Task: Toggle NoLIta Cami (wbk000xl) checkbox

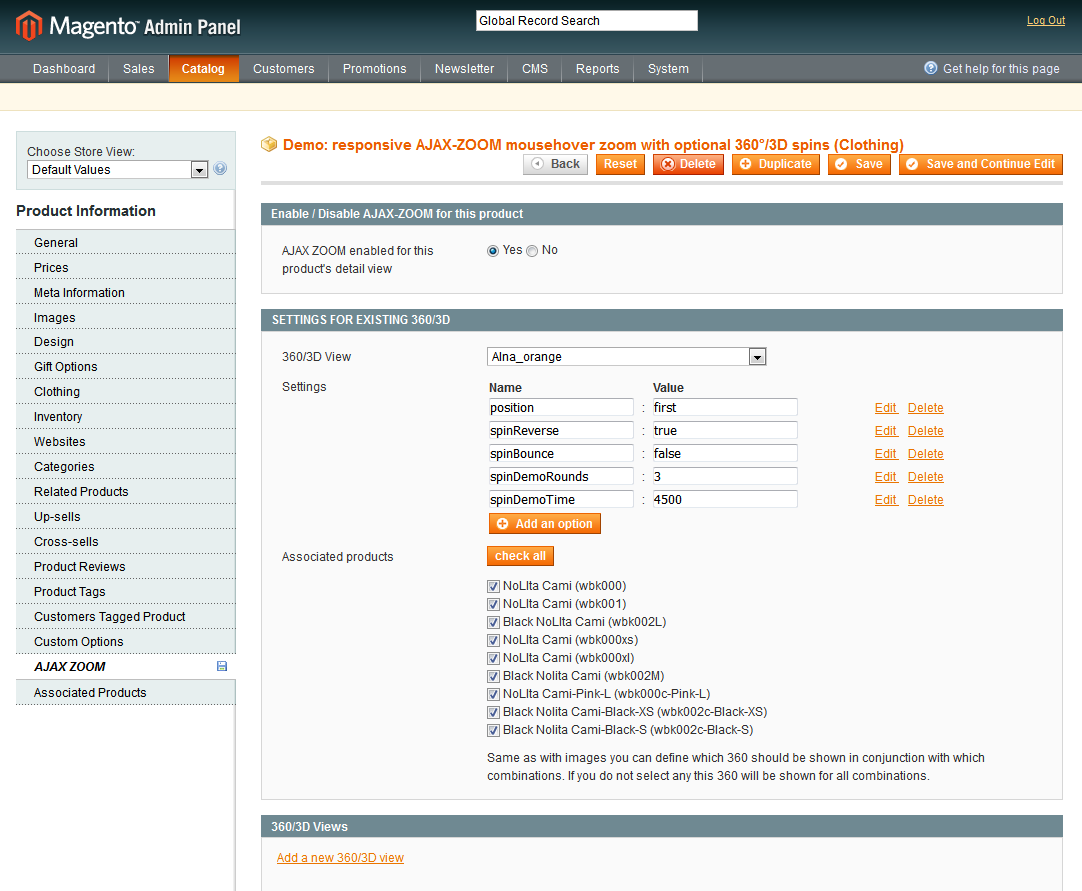Action: (493, 658)
